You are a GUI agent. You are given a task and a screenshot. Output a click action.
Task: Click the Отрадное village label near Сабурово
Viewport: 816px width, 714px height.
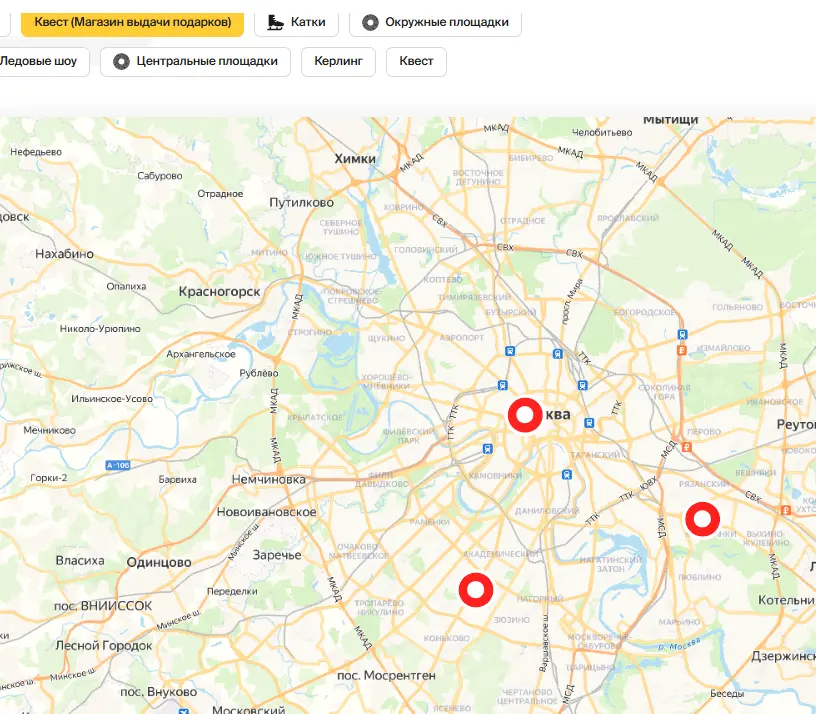[x=220, y=194]
